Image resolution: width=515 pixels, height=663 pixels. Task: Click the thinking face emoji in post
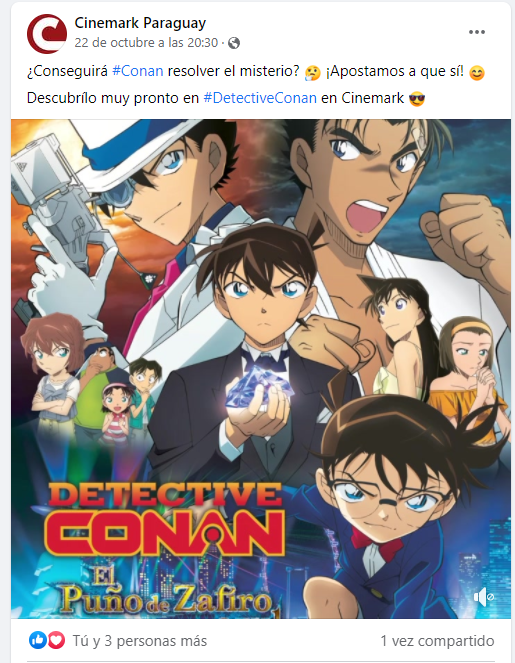[312, 73]
